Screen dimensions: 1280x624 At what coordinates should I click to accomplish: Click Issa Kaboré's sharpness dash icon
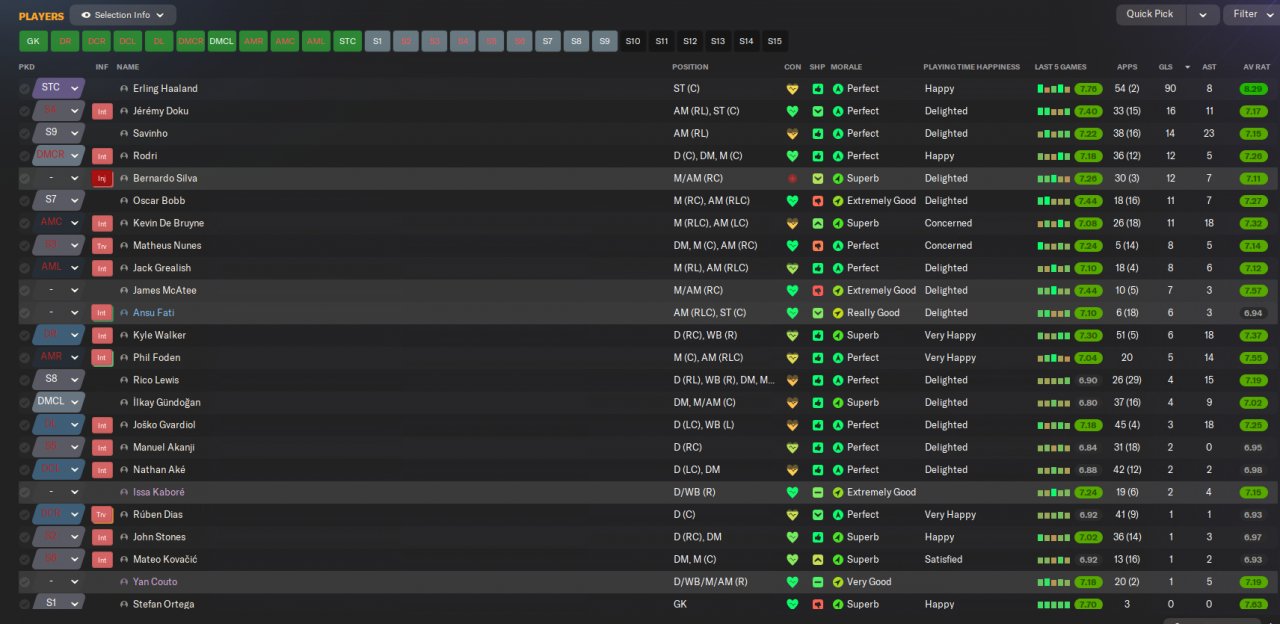[817, 492]
